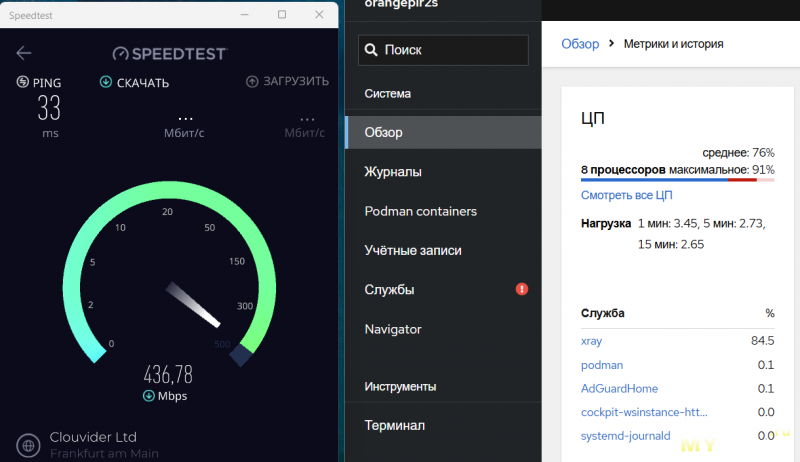Click the Смотреть все ЦП link
This screenshot has width=800, height=462.
[x=627, y=195]
